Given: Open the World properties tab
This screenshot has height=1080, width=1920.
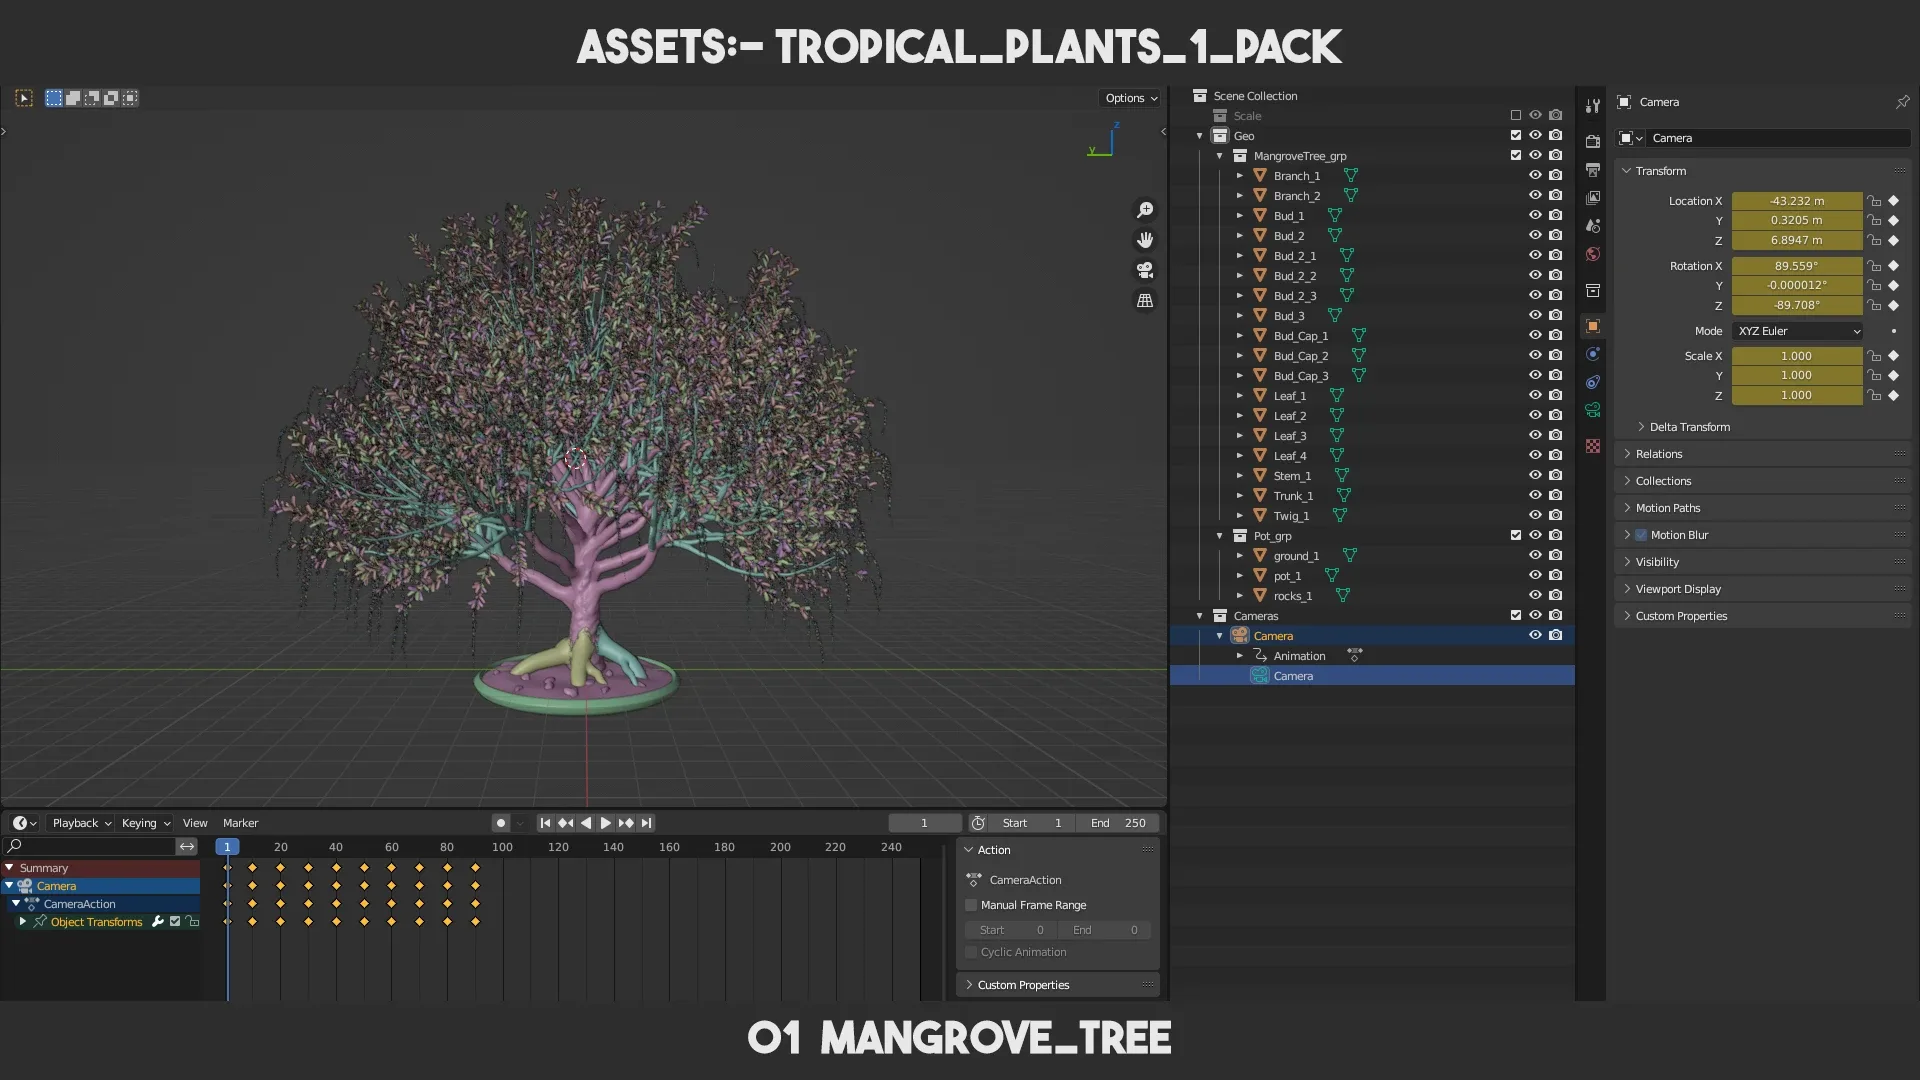Looking at the screenshot, I should [x=1593, y=254].
